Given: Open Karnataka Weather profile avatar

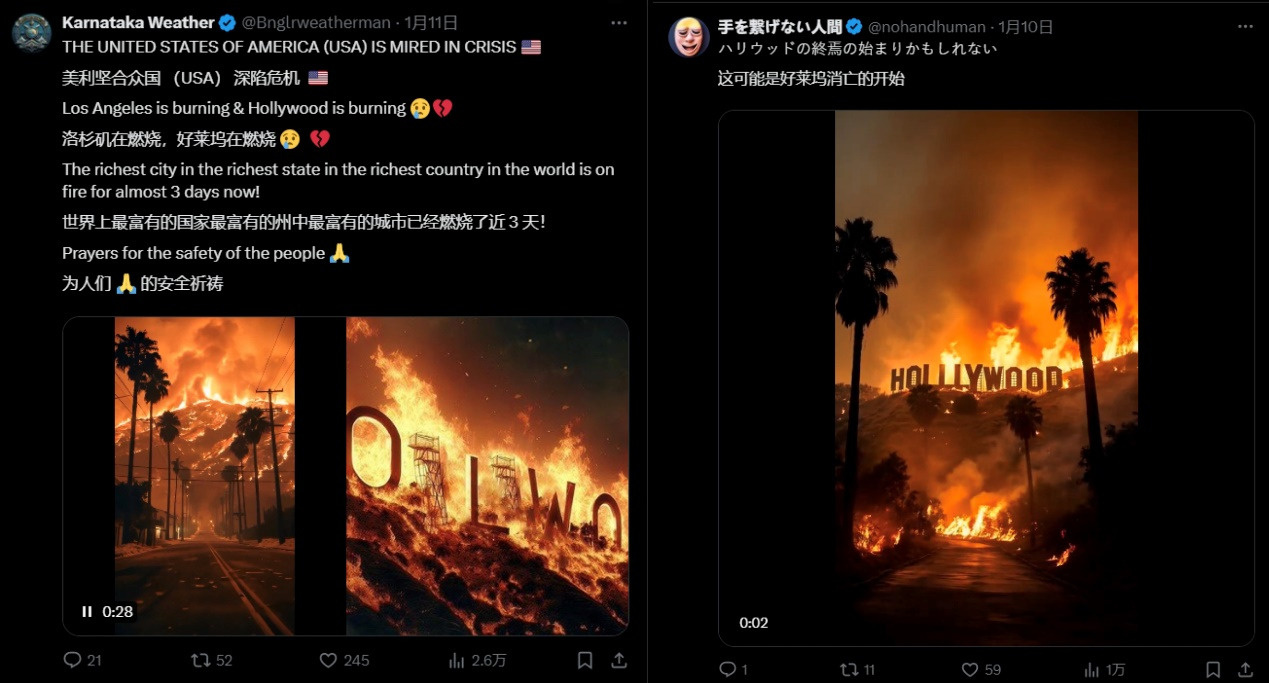Looking at the screenshot, I should click(x=32, y=32).
